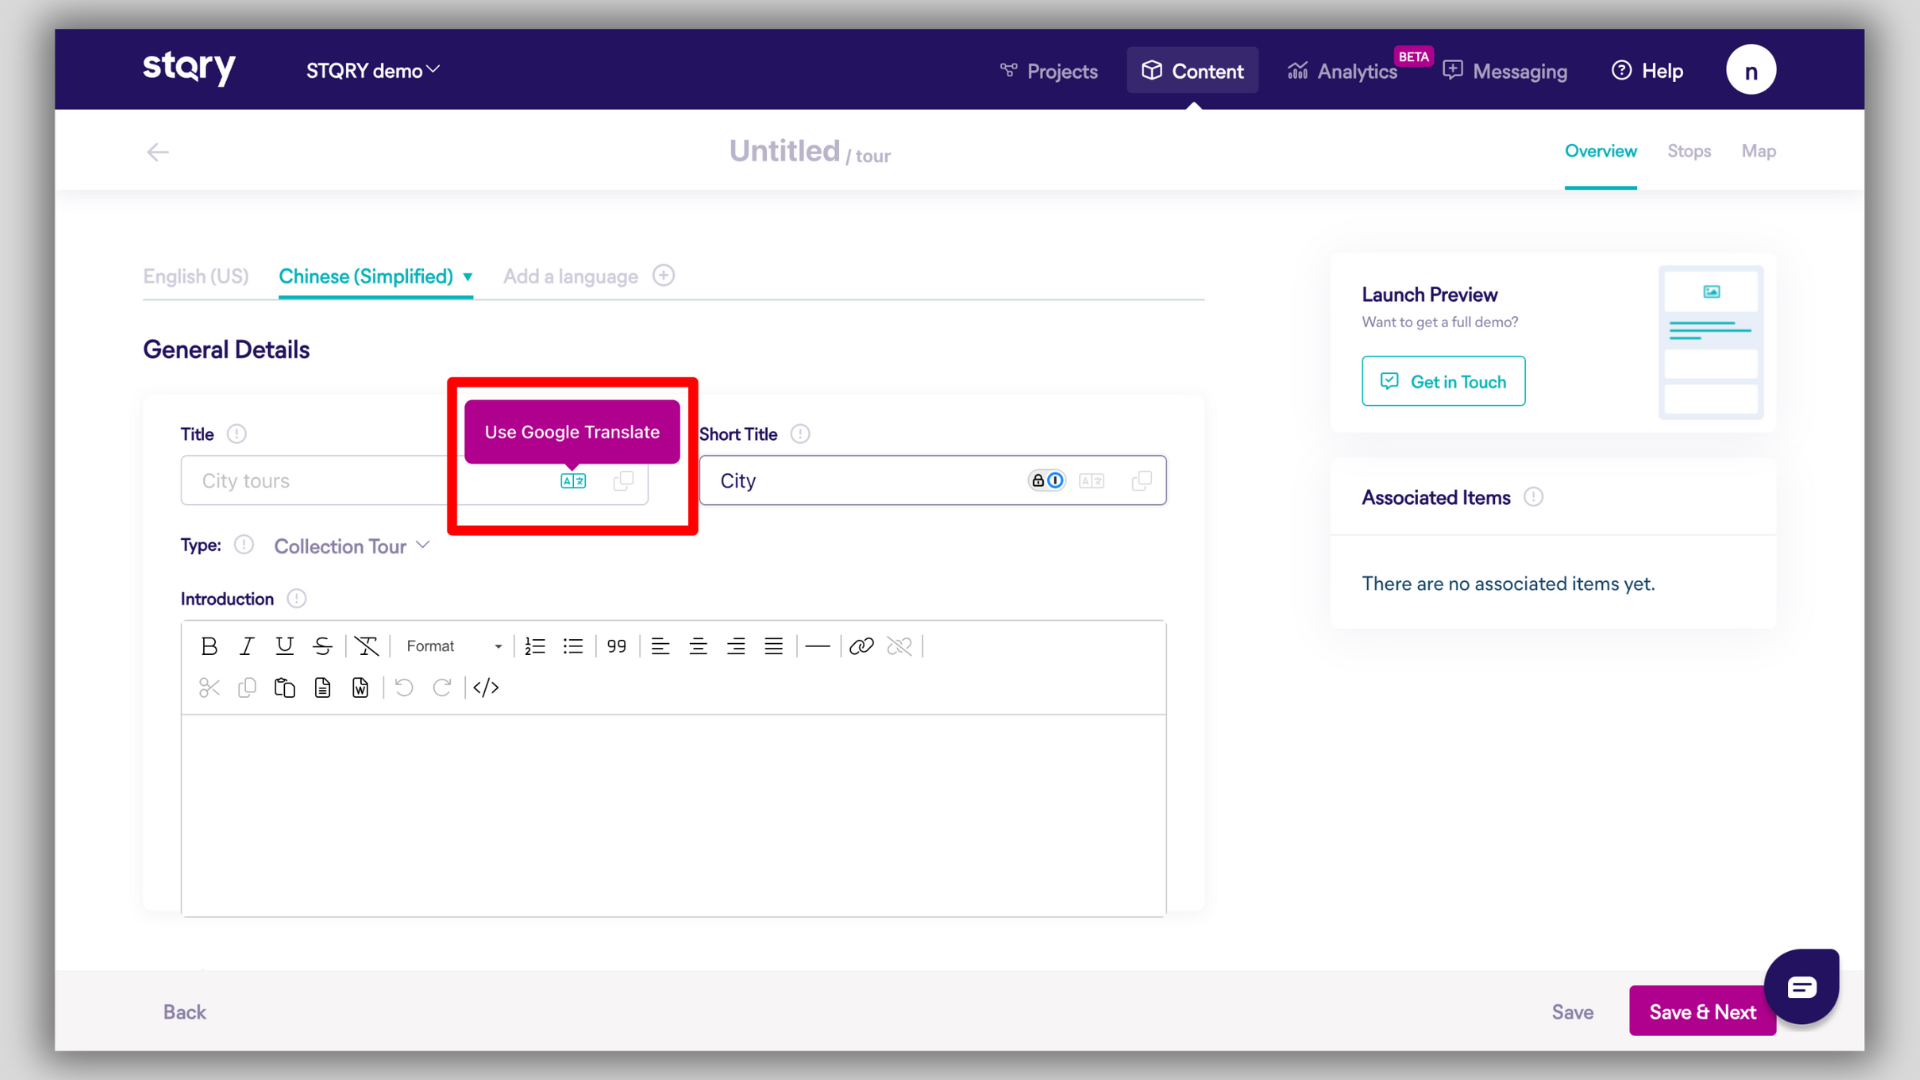This screenshot has width=1920, height=1080.
Task: Click the back arrow beside Untitled
Action: click(x=158, y=152)
